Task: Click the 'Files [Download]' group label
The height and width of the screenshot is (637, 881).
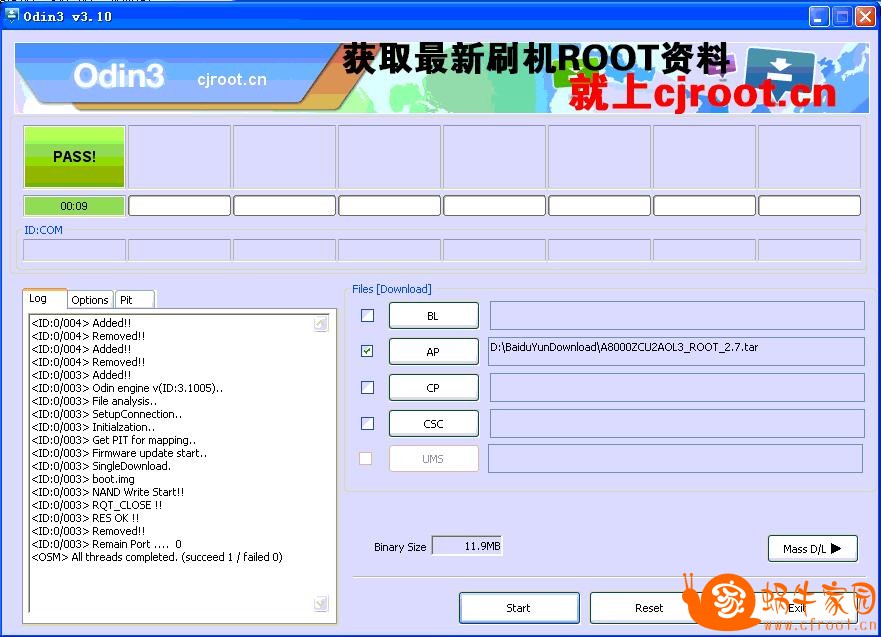Action: click(392, 289)
